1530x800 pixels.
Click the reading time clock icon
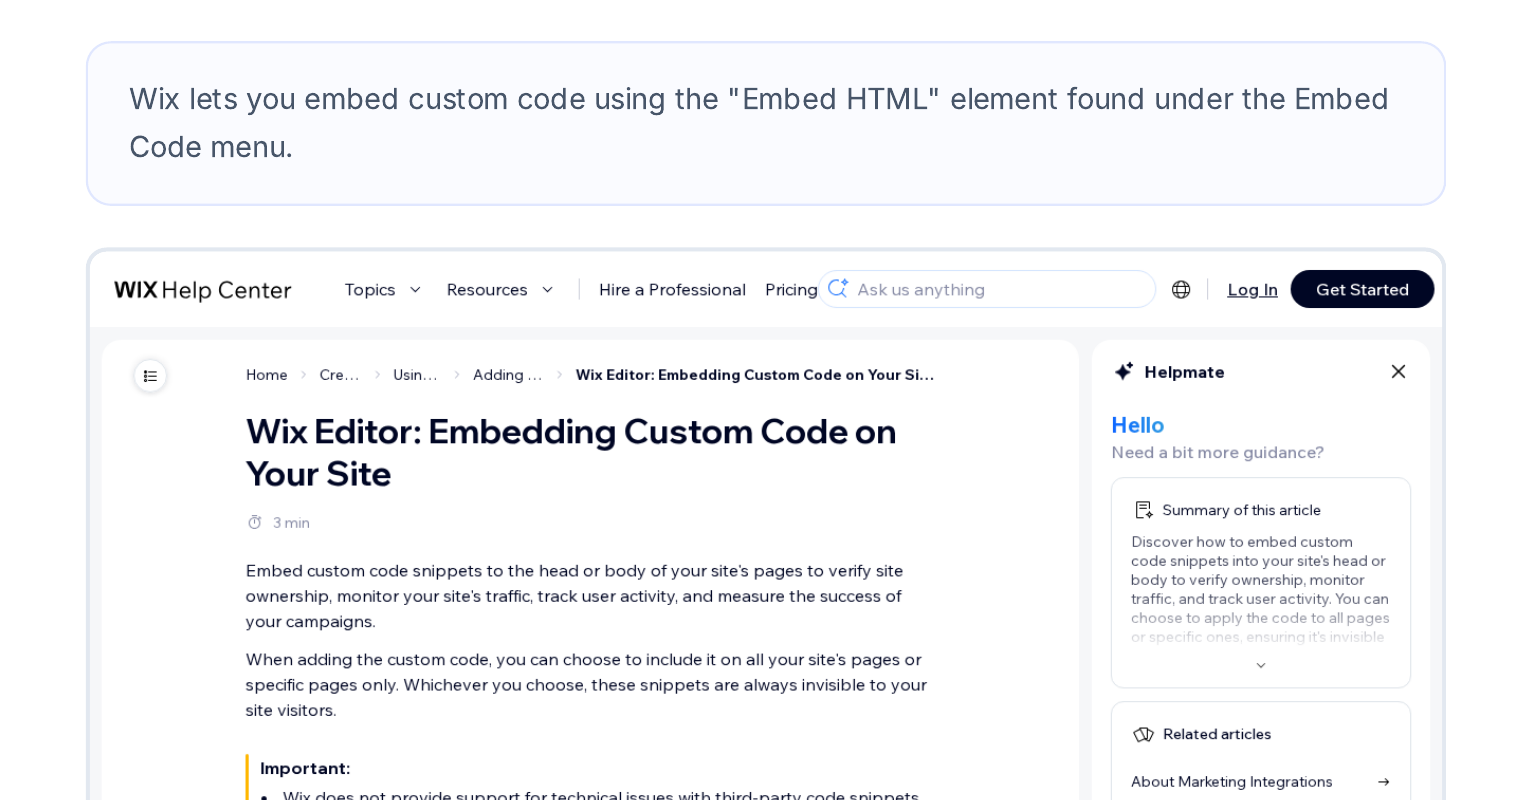255,522
